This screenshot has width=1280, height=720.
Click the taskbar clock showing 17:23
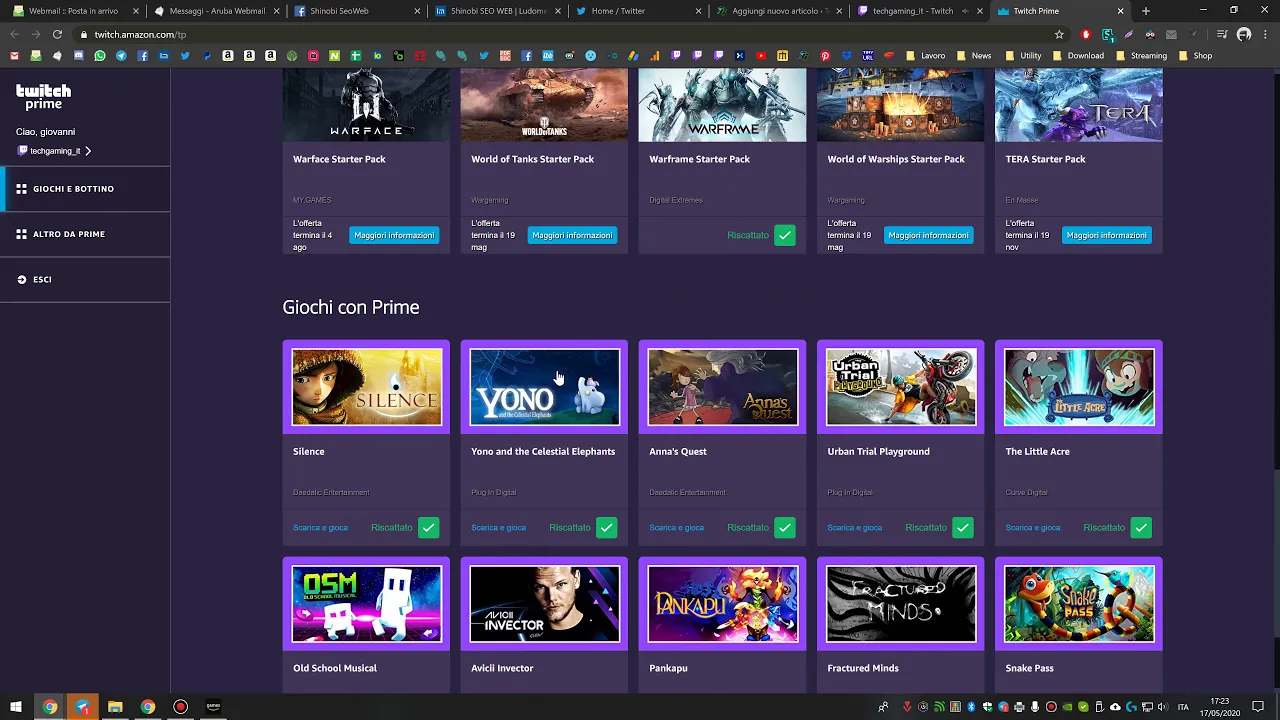(1219, 707)
